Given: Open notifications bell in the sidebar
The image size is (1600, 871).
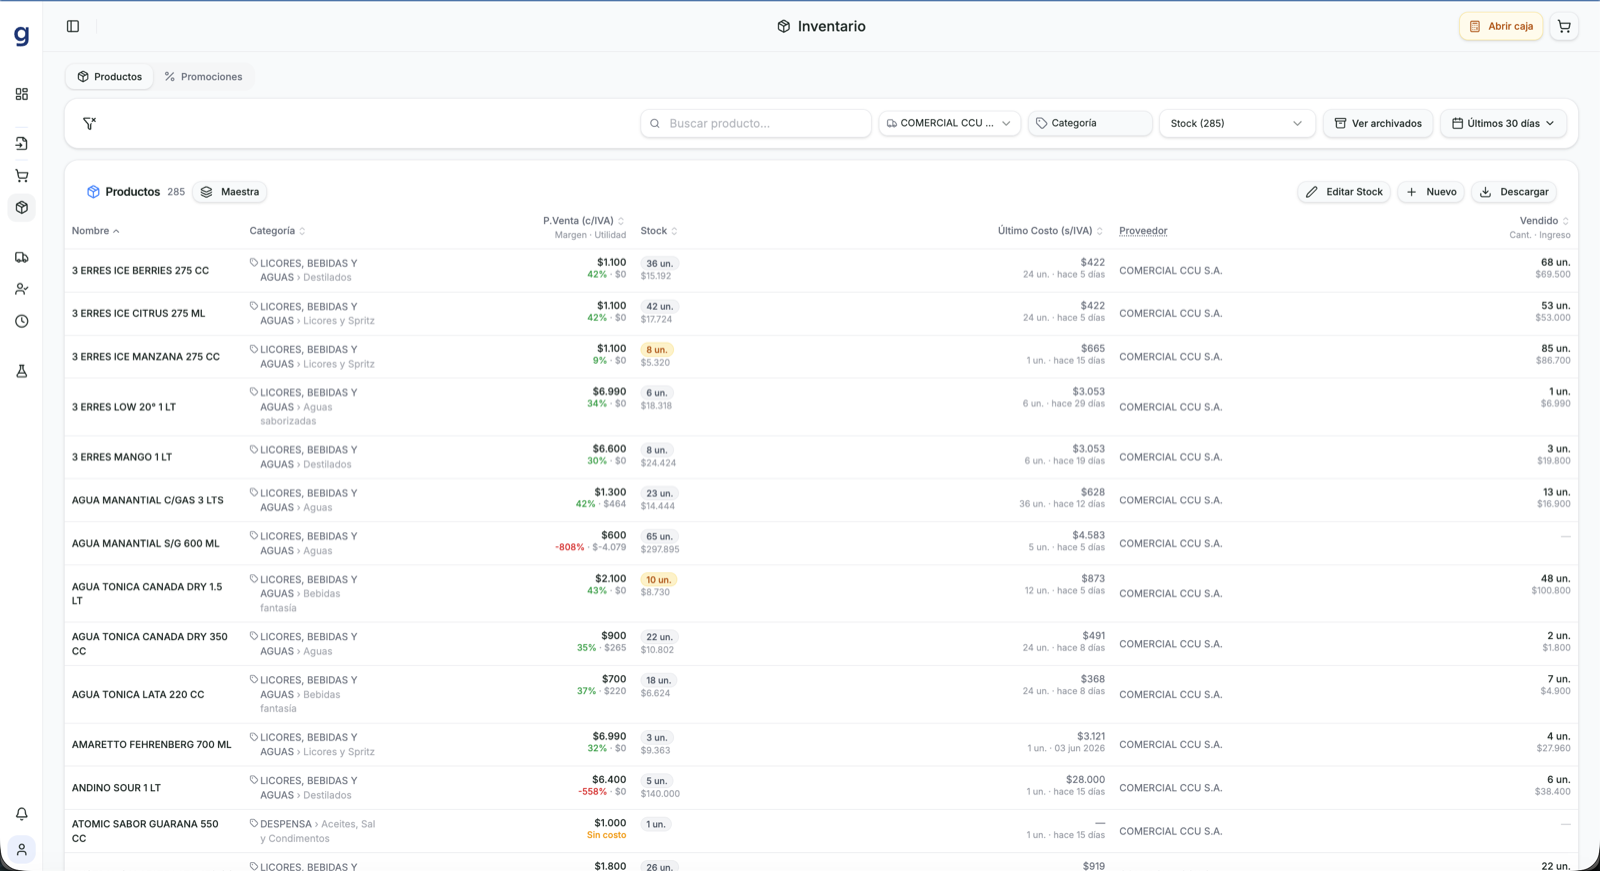Looking at the screenshot, I should point(21,814).
